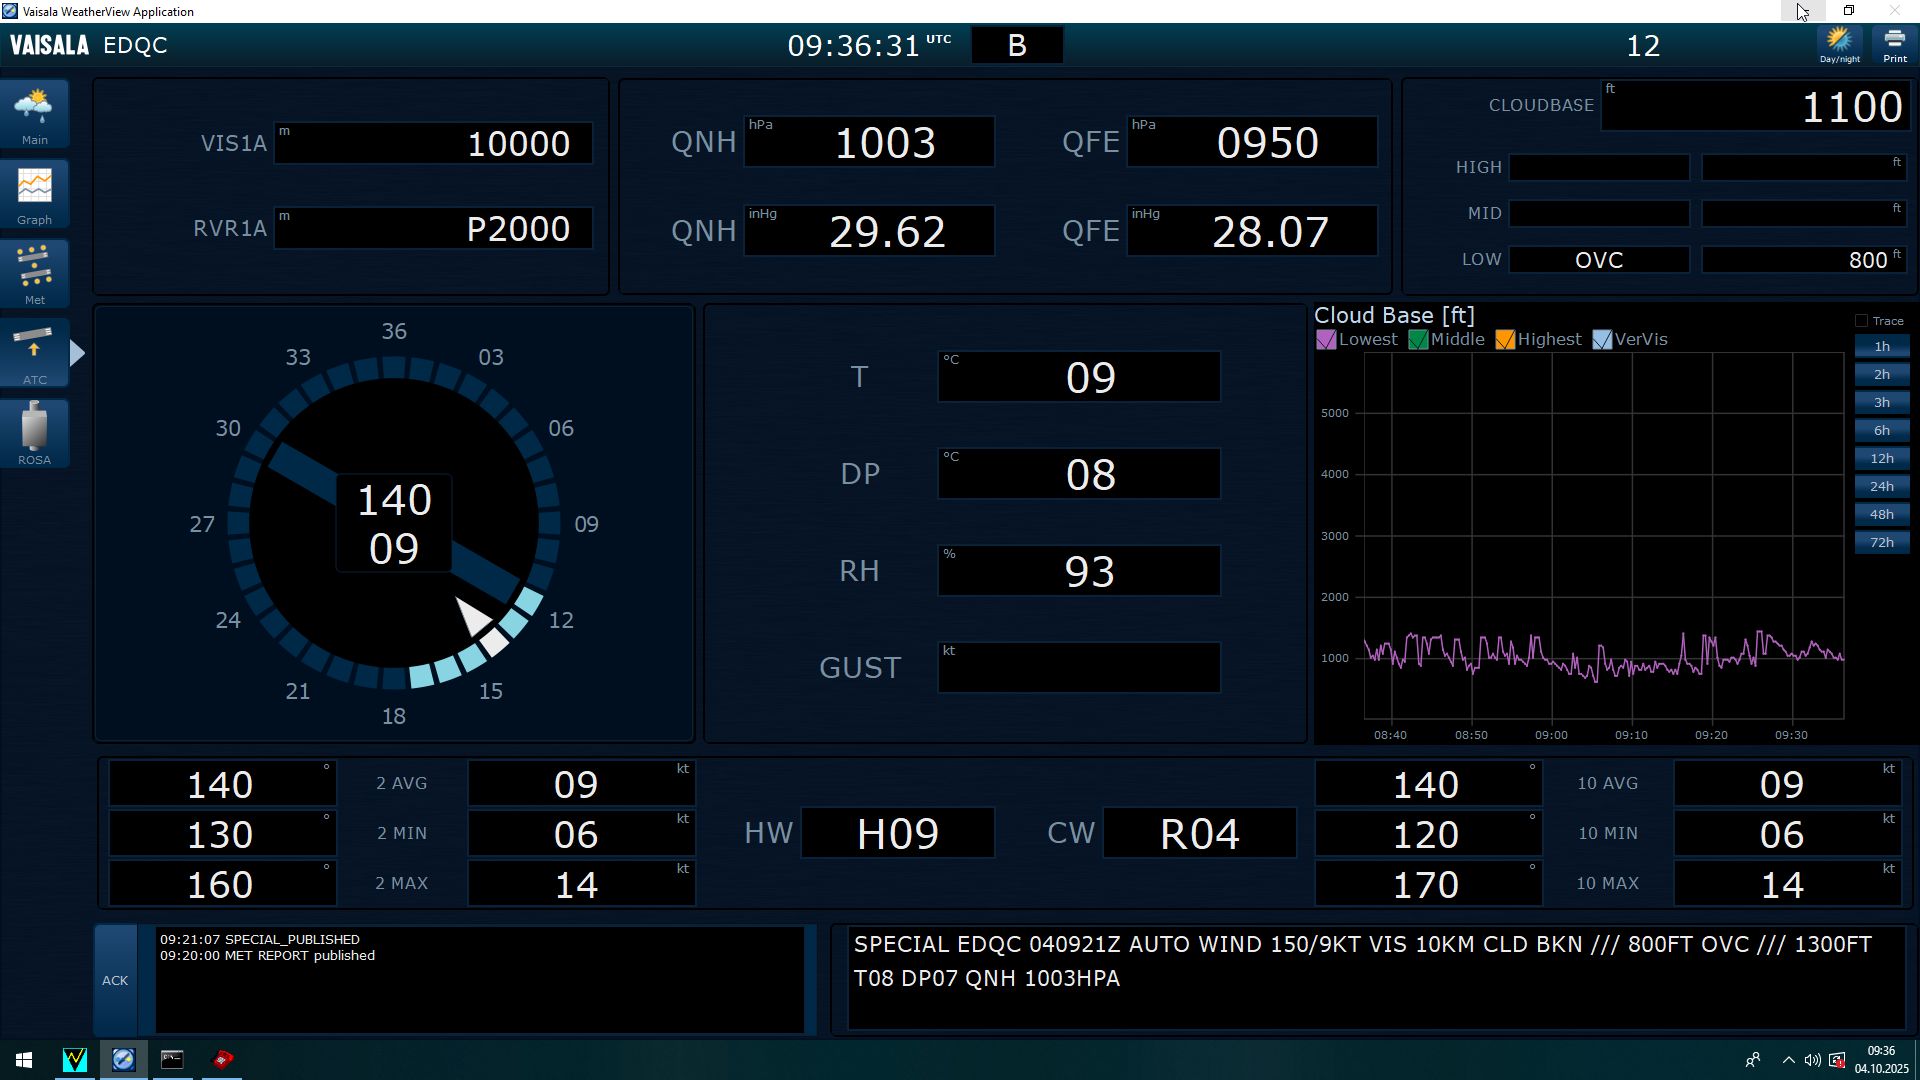The image size is (1920, 1080).
Task: Enable the Trace checkbox
Action: pos(1861,321)
